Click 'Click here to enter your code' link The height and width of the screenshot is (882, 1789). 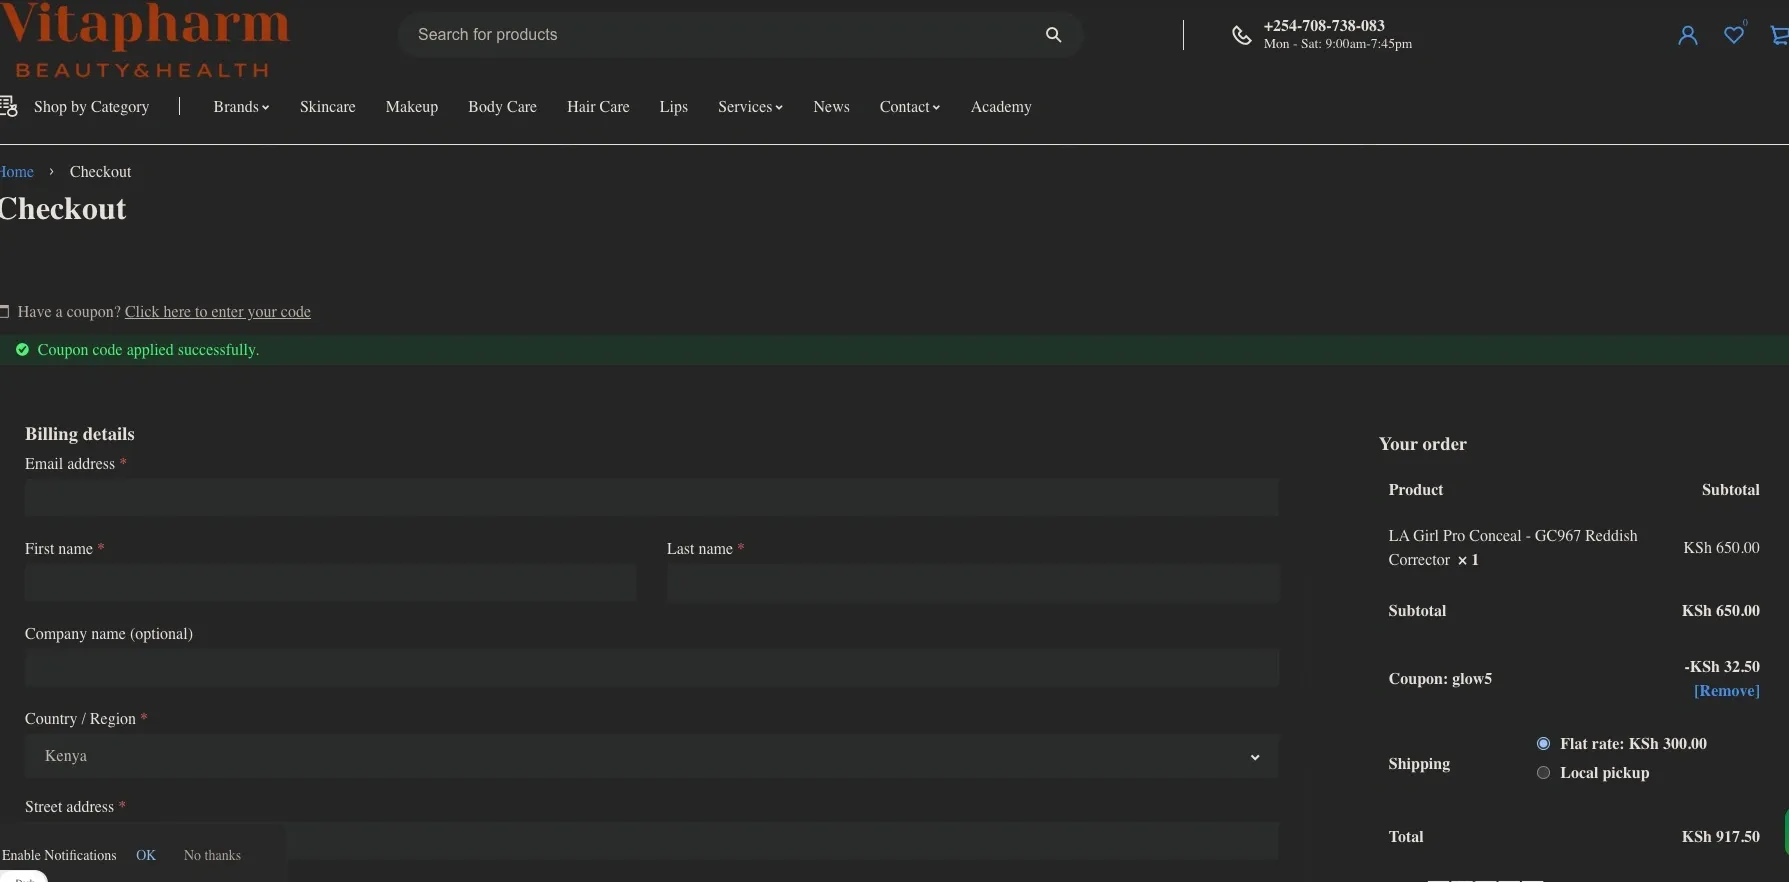pyautogui.click(x=218, y=312)
